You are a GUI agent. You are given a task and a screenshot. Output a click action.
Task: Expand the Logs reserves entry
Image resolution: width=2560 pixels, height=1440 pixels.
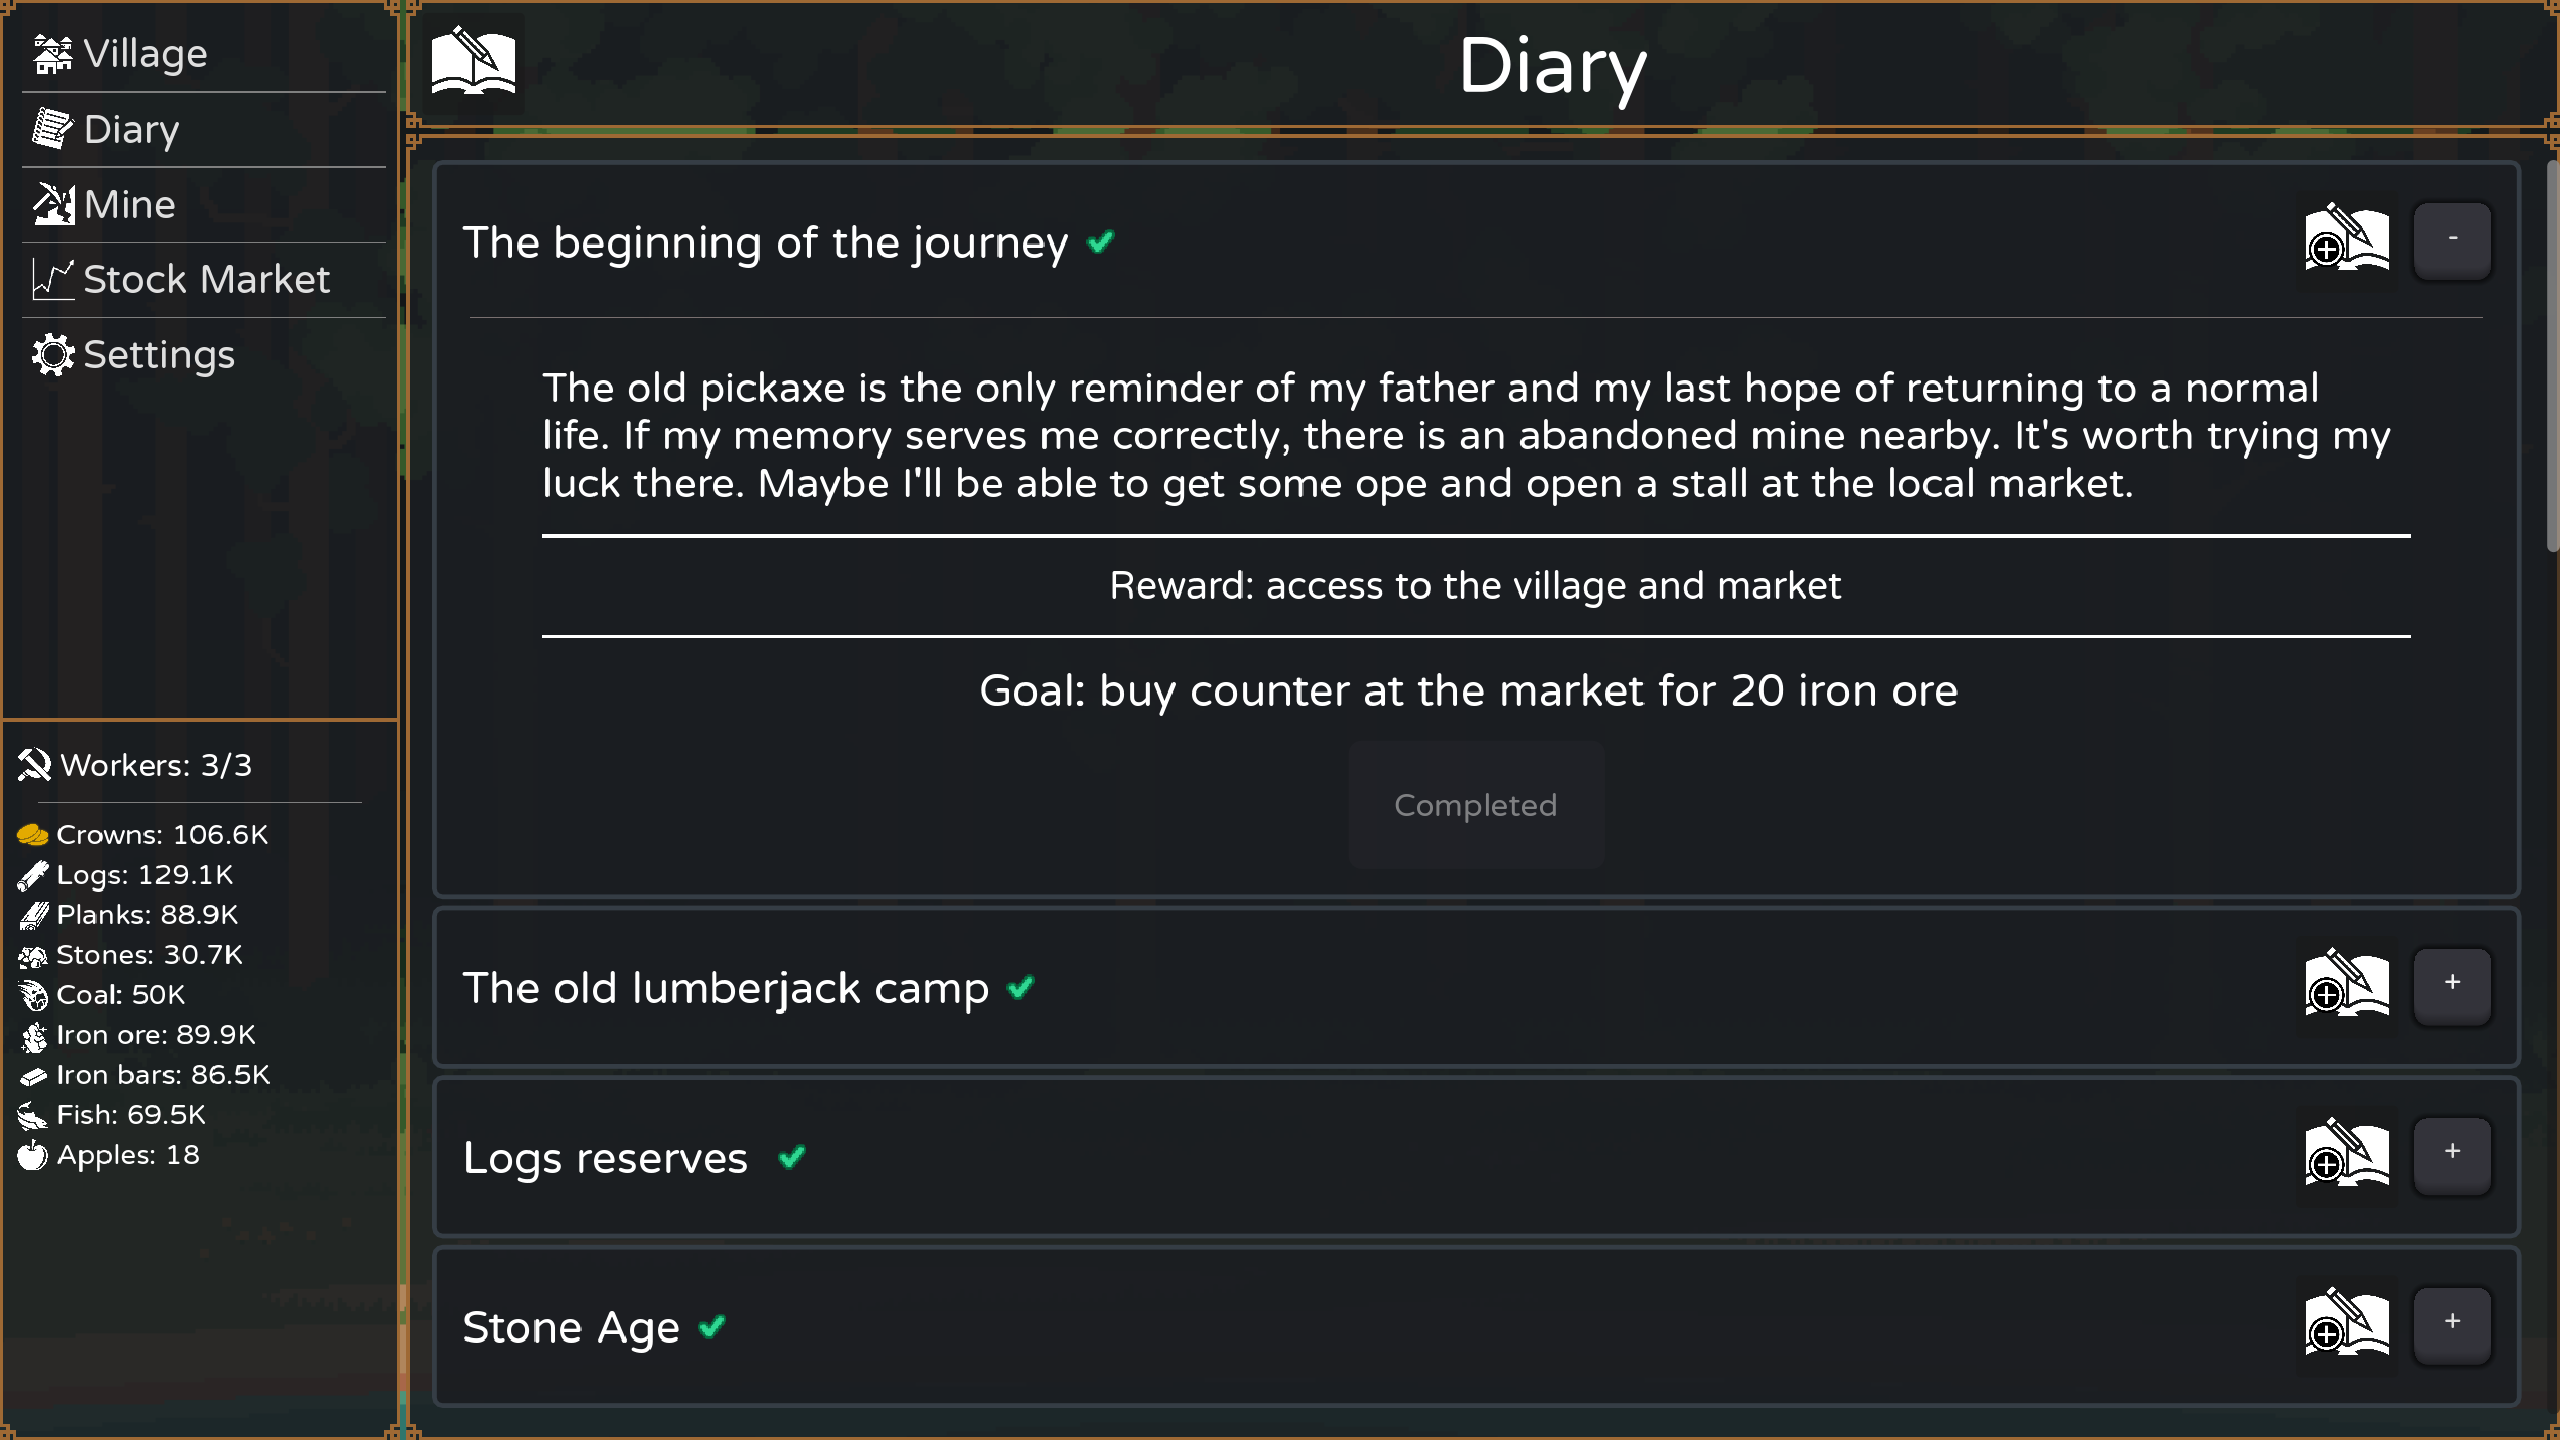click(x=2452, y=1154)
